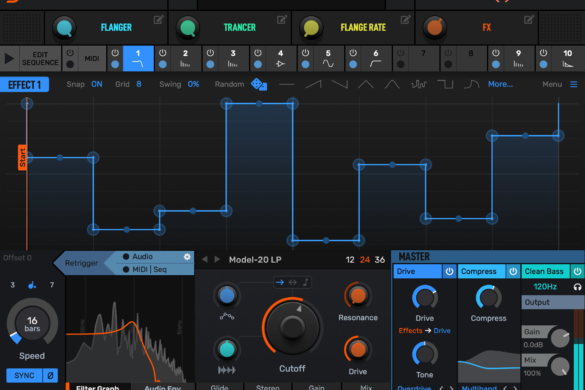Click the envelope follower icon under blue knob
The height and width of the screenshot is (390, 585).
(x=227, y=316)
